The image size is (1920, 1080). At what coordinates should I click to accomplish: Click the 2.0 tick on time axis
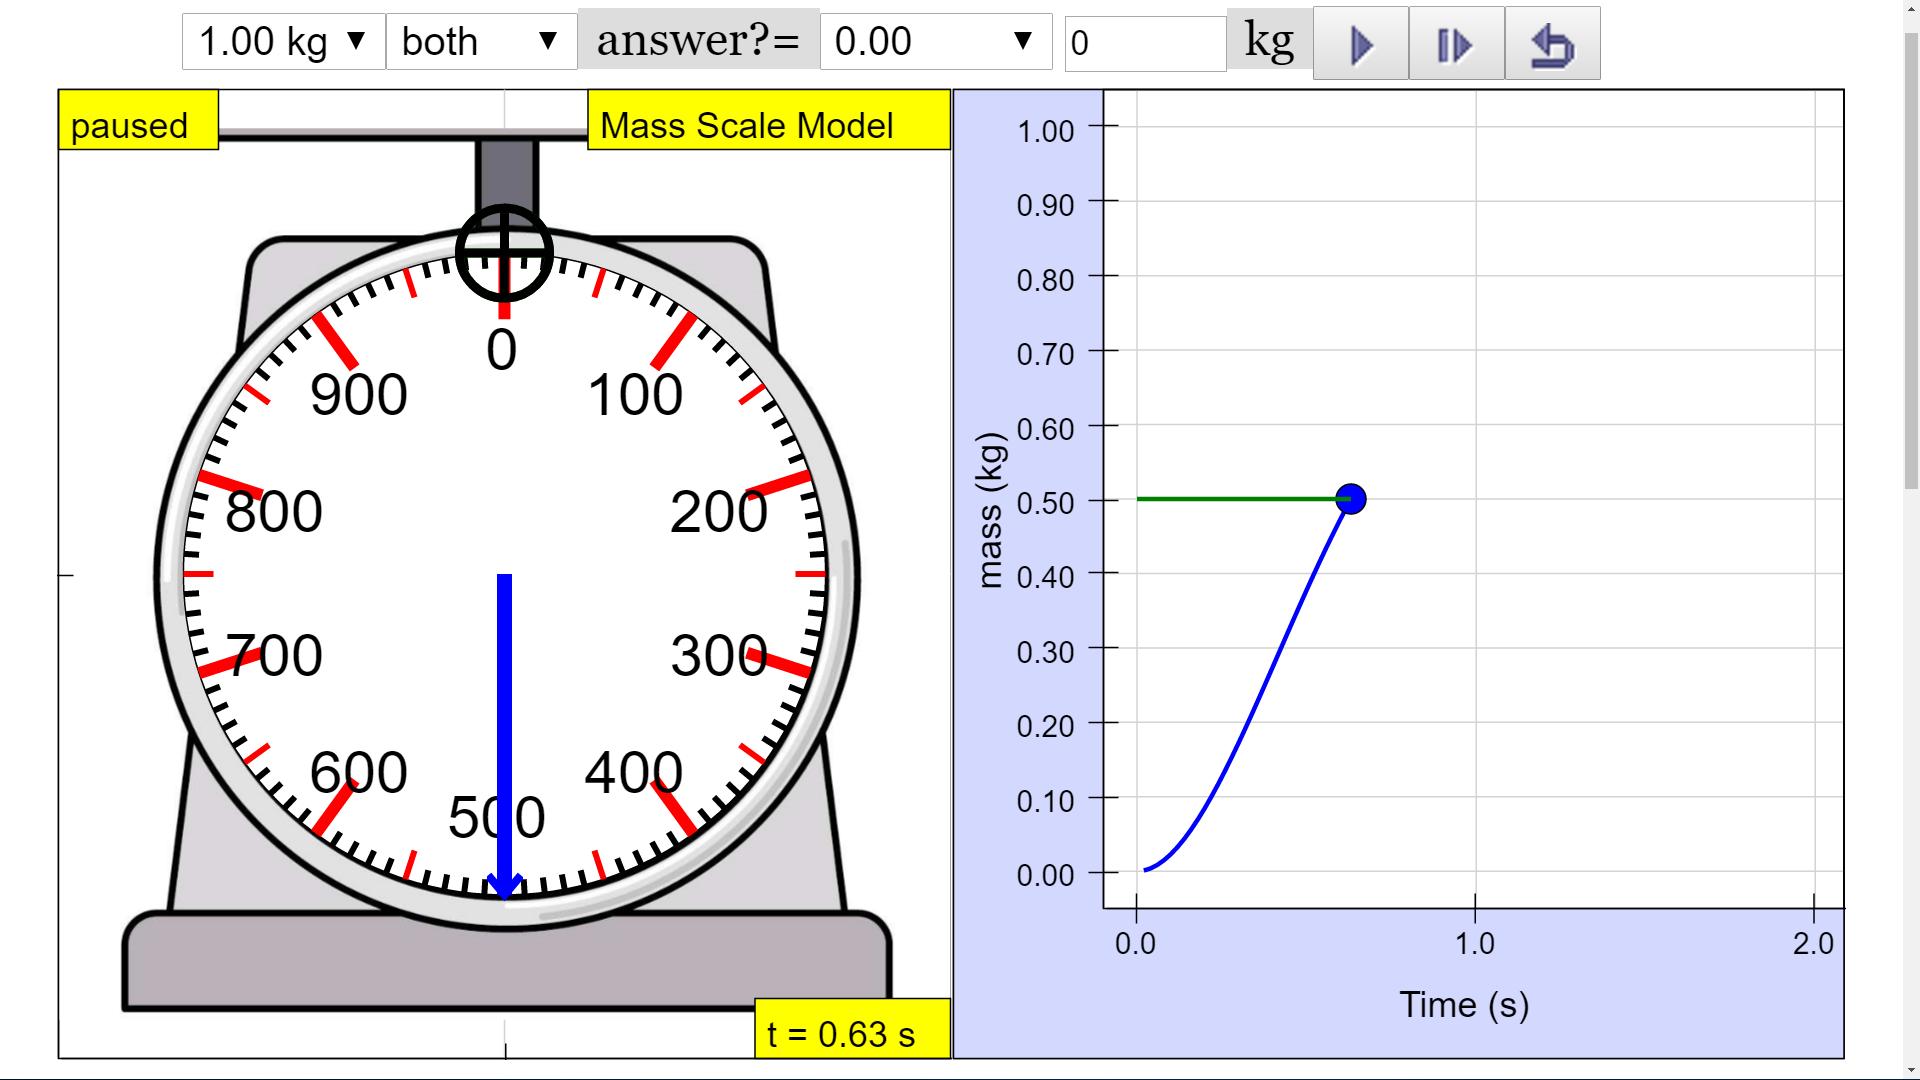(1813, 943)
